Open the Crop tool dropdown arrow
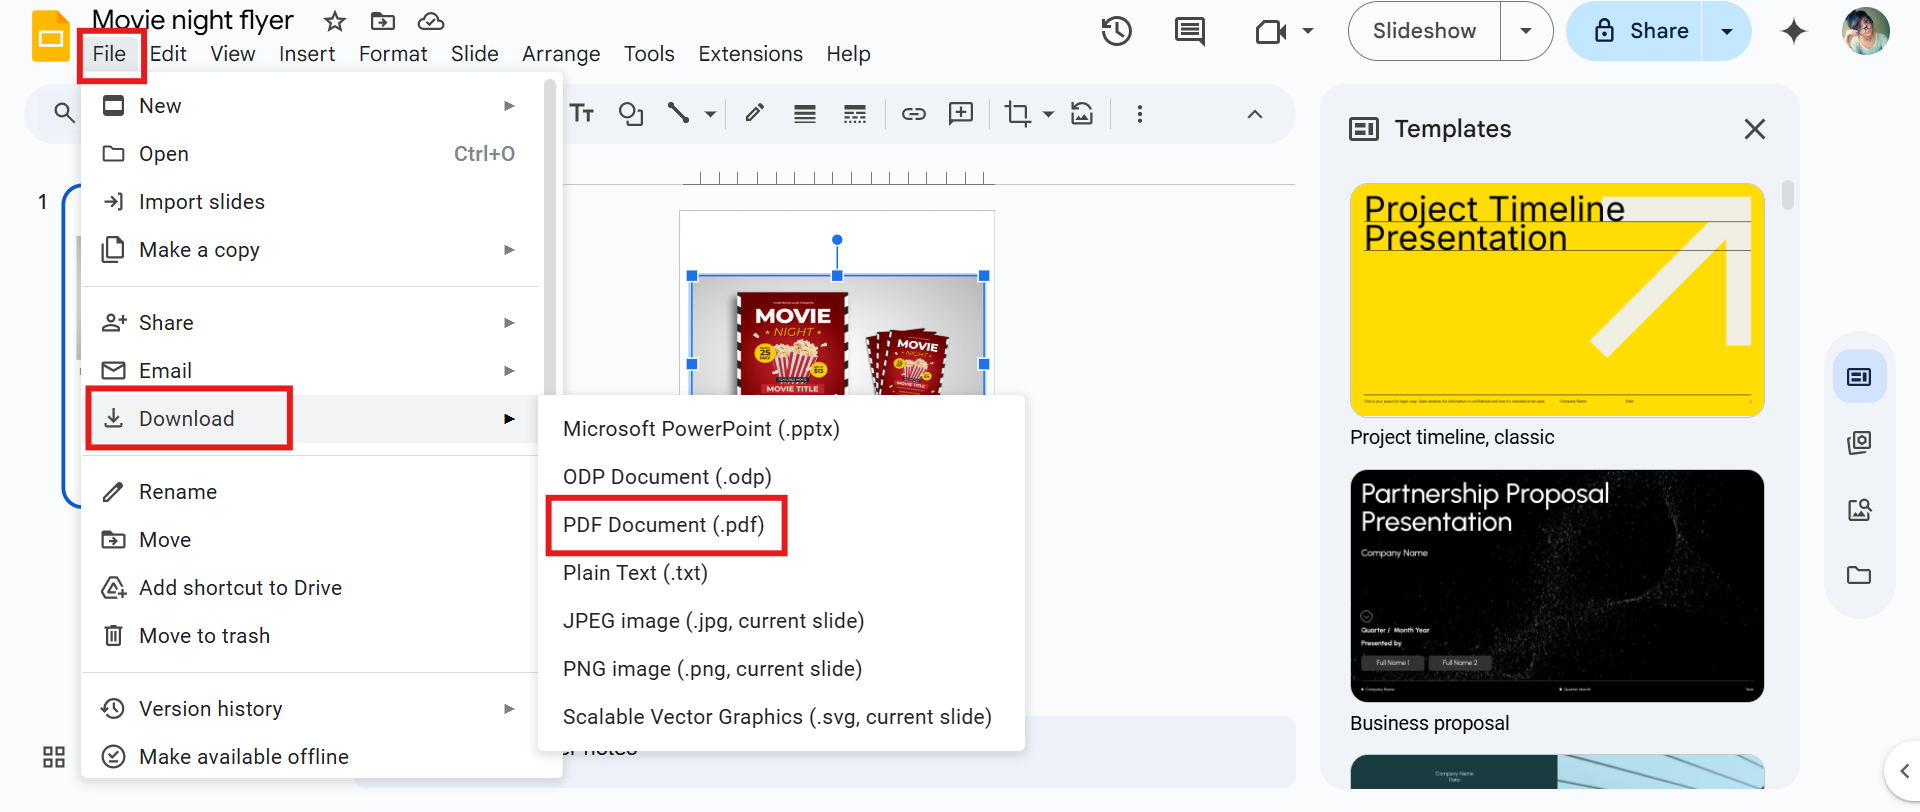The width and height of the screenshot is (1920, 812). pyautogui.click(x=1048, y=114)
